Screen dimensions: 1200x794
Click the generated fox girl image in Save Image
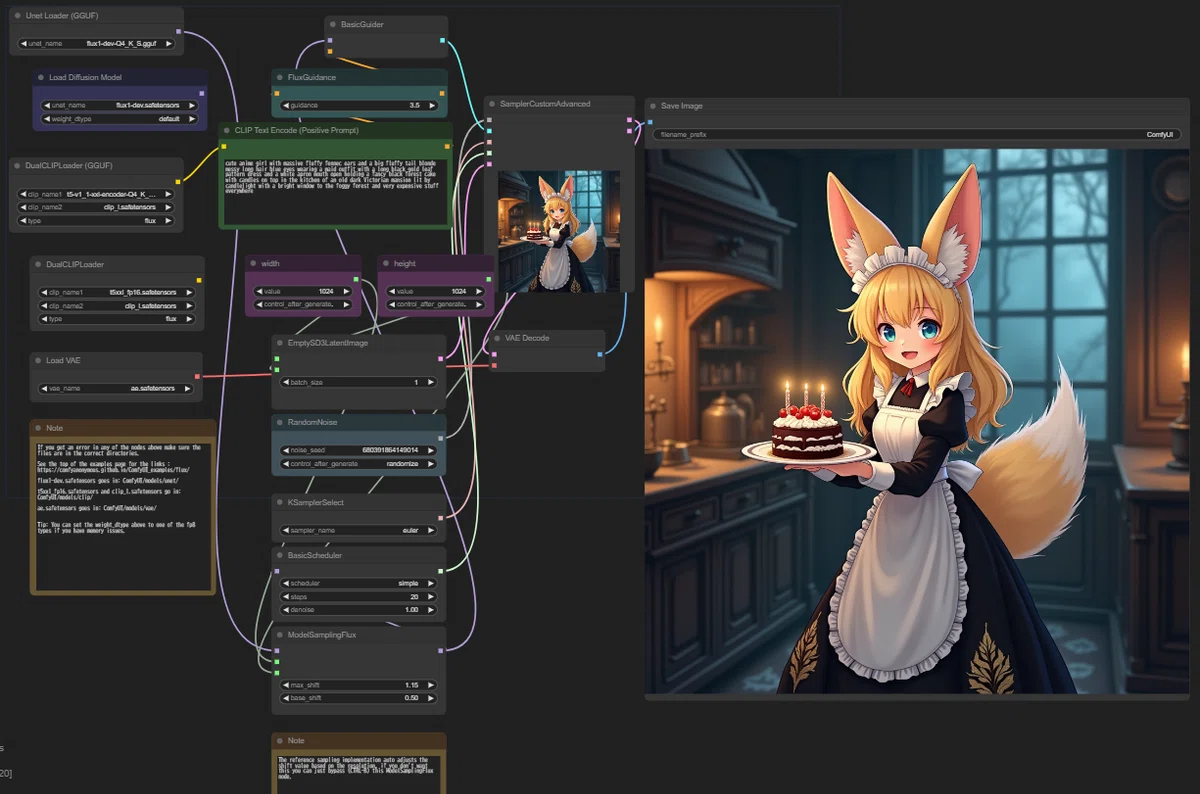tap(917, 421)
